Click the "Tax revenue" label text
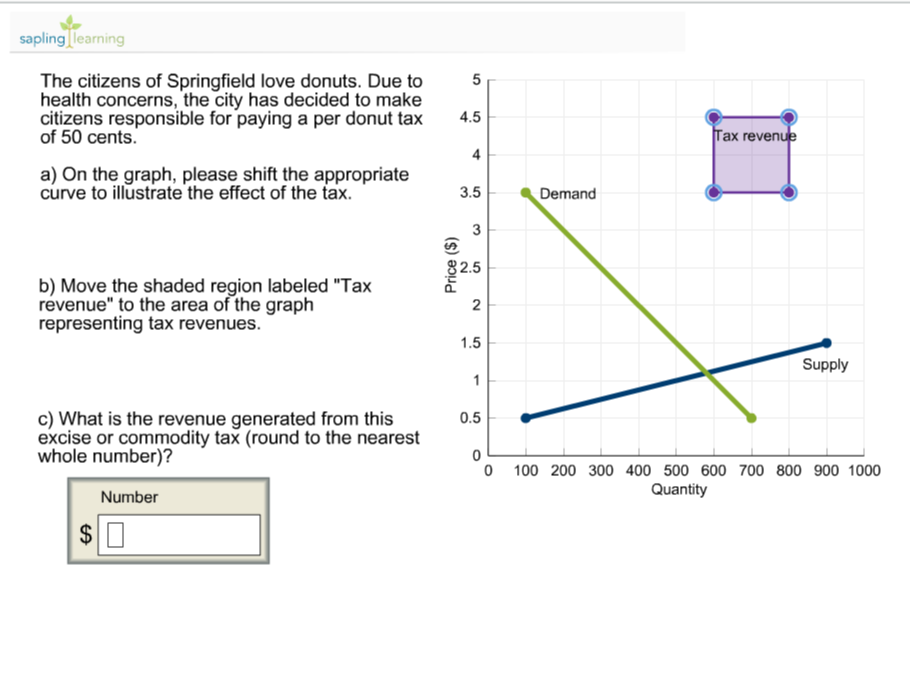The height and width of the screenshot is (675, 910). pyautogui.click(x=755, y=136)
